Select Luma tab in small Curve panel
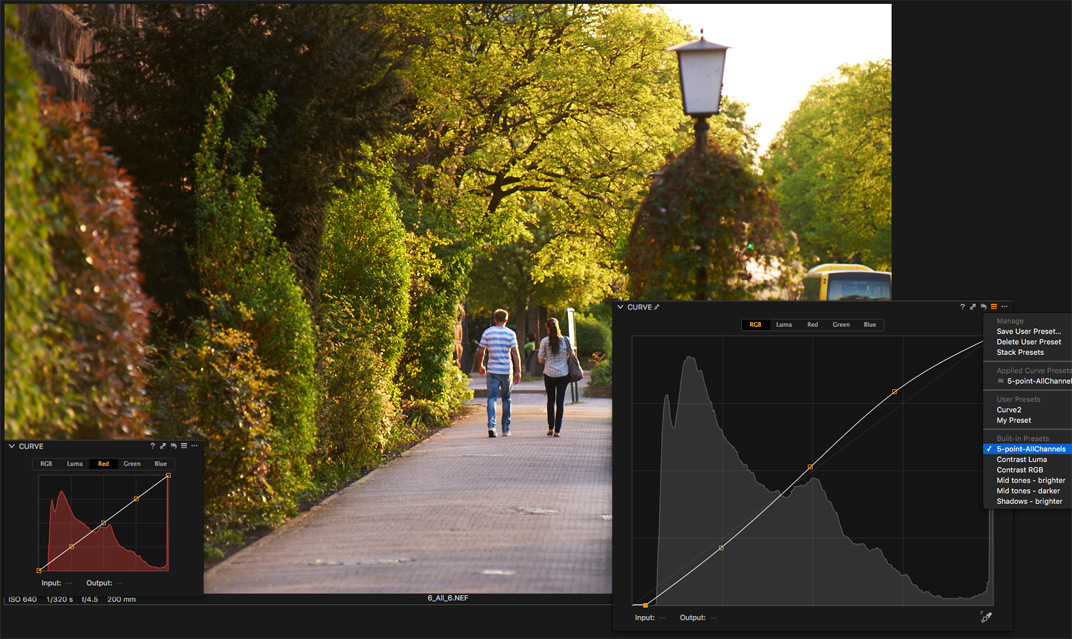1072x639 pixels. [75, 464]
